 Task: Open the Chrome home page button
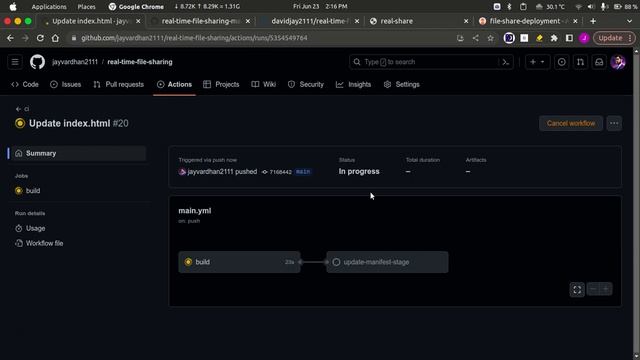(x=55, y=38)
